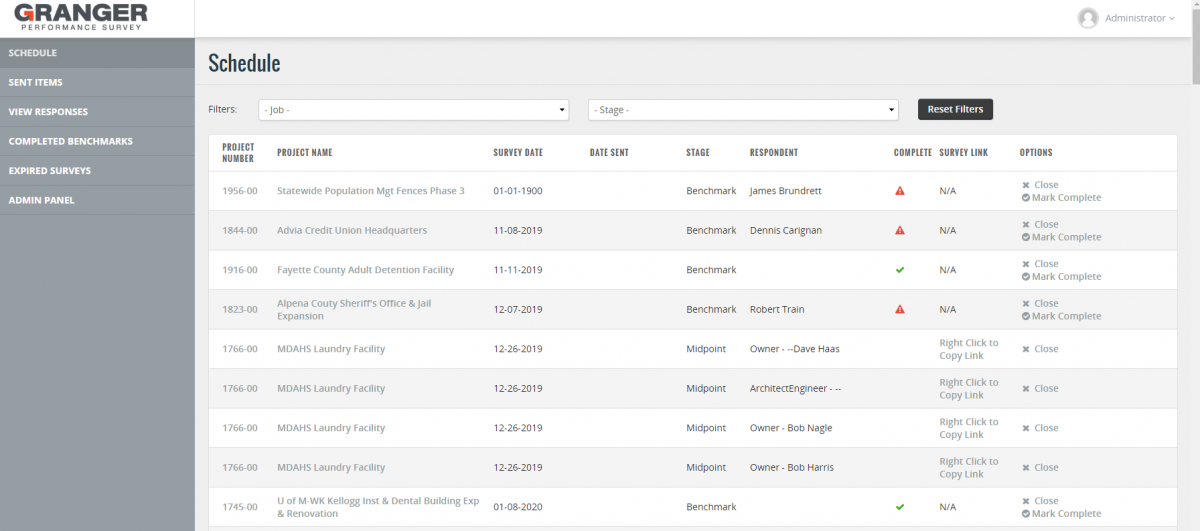Close the Dave Haas Midpoint survey
Viewport: 1200px width, 531px height.
tap(1040, 349)
